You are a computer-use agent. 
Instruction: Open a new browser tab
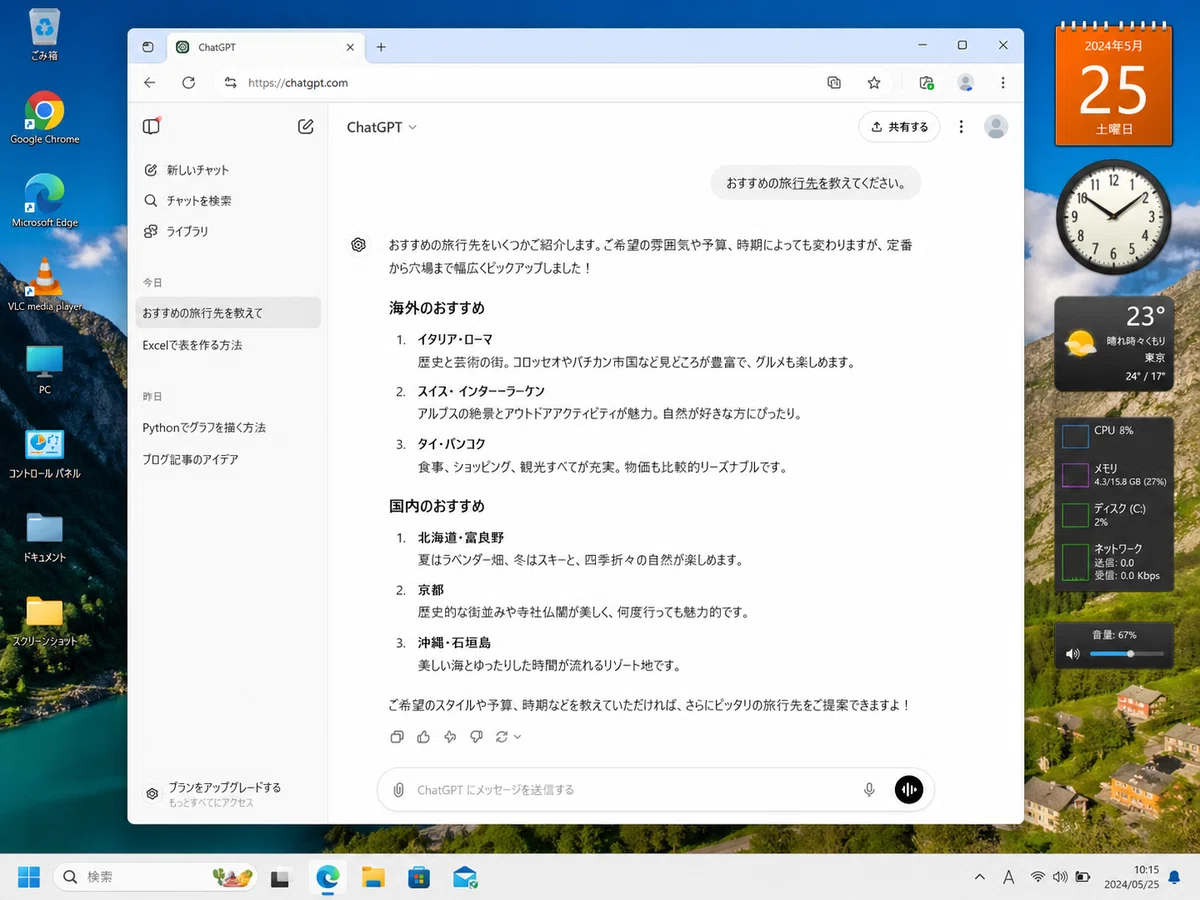pyautogui.click(x=381, y=47)
